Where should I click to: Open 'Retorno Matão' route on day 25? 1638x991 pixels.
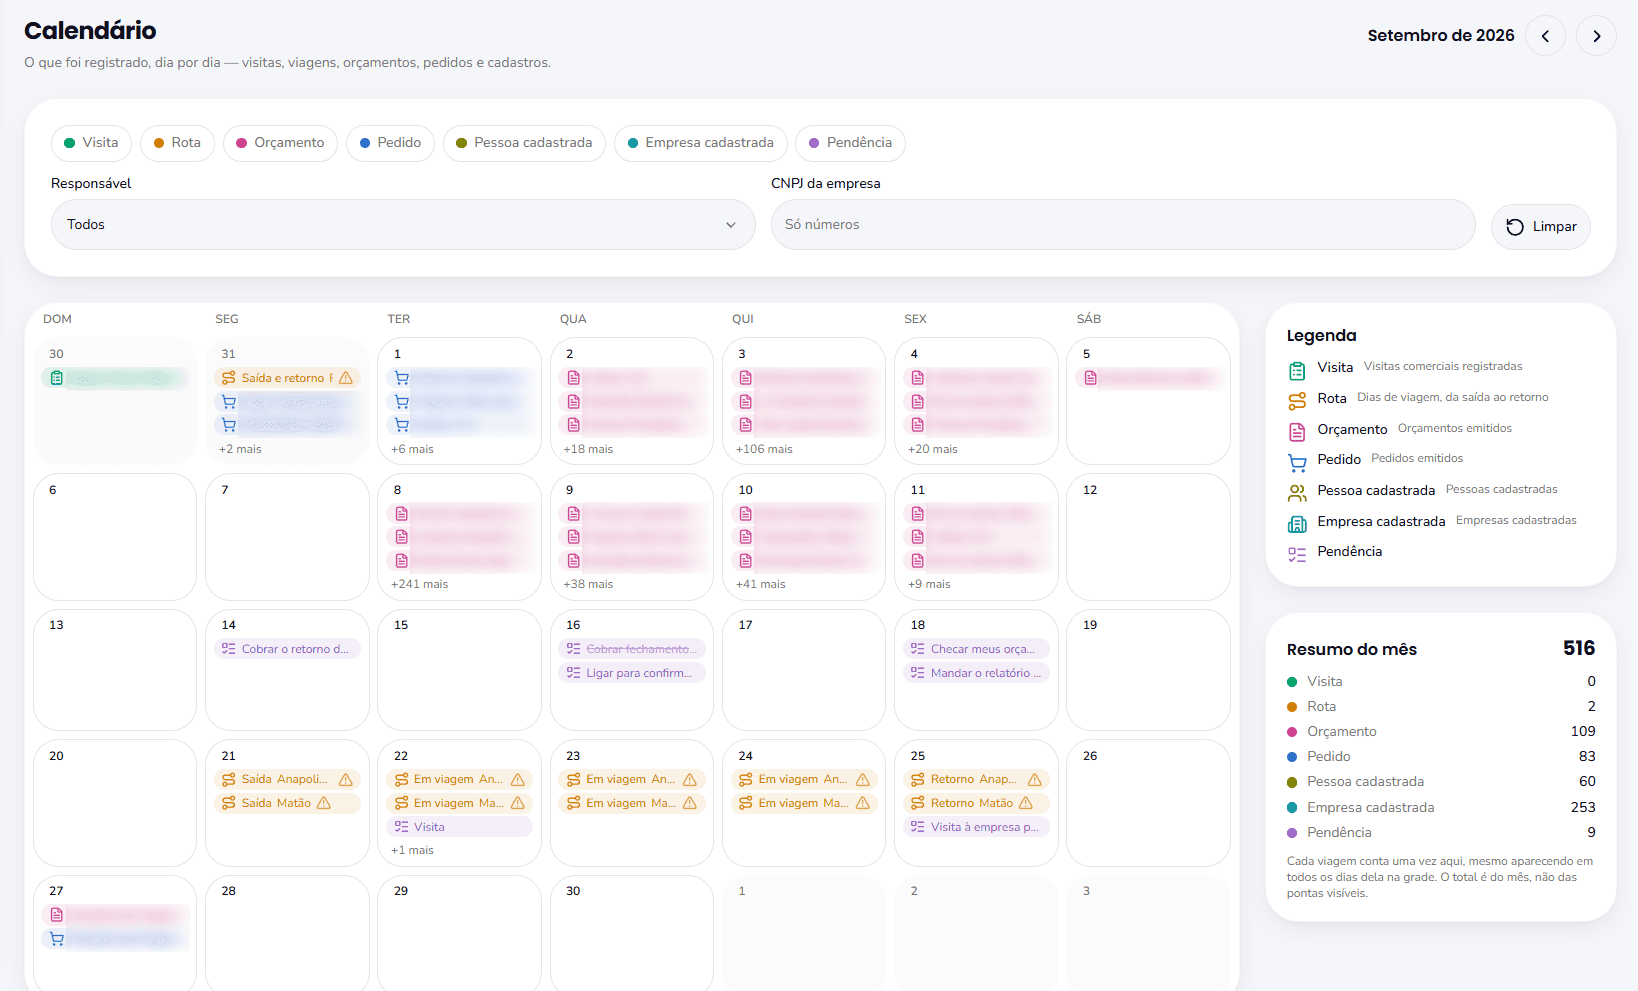976,803
